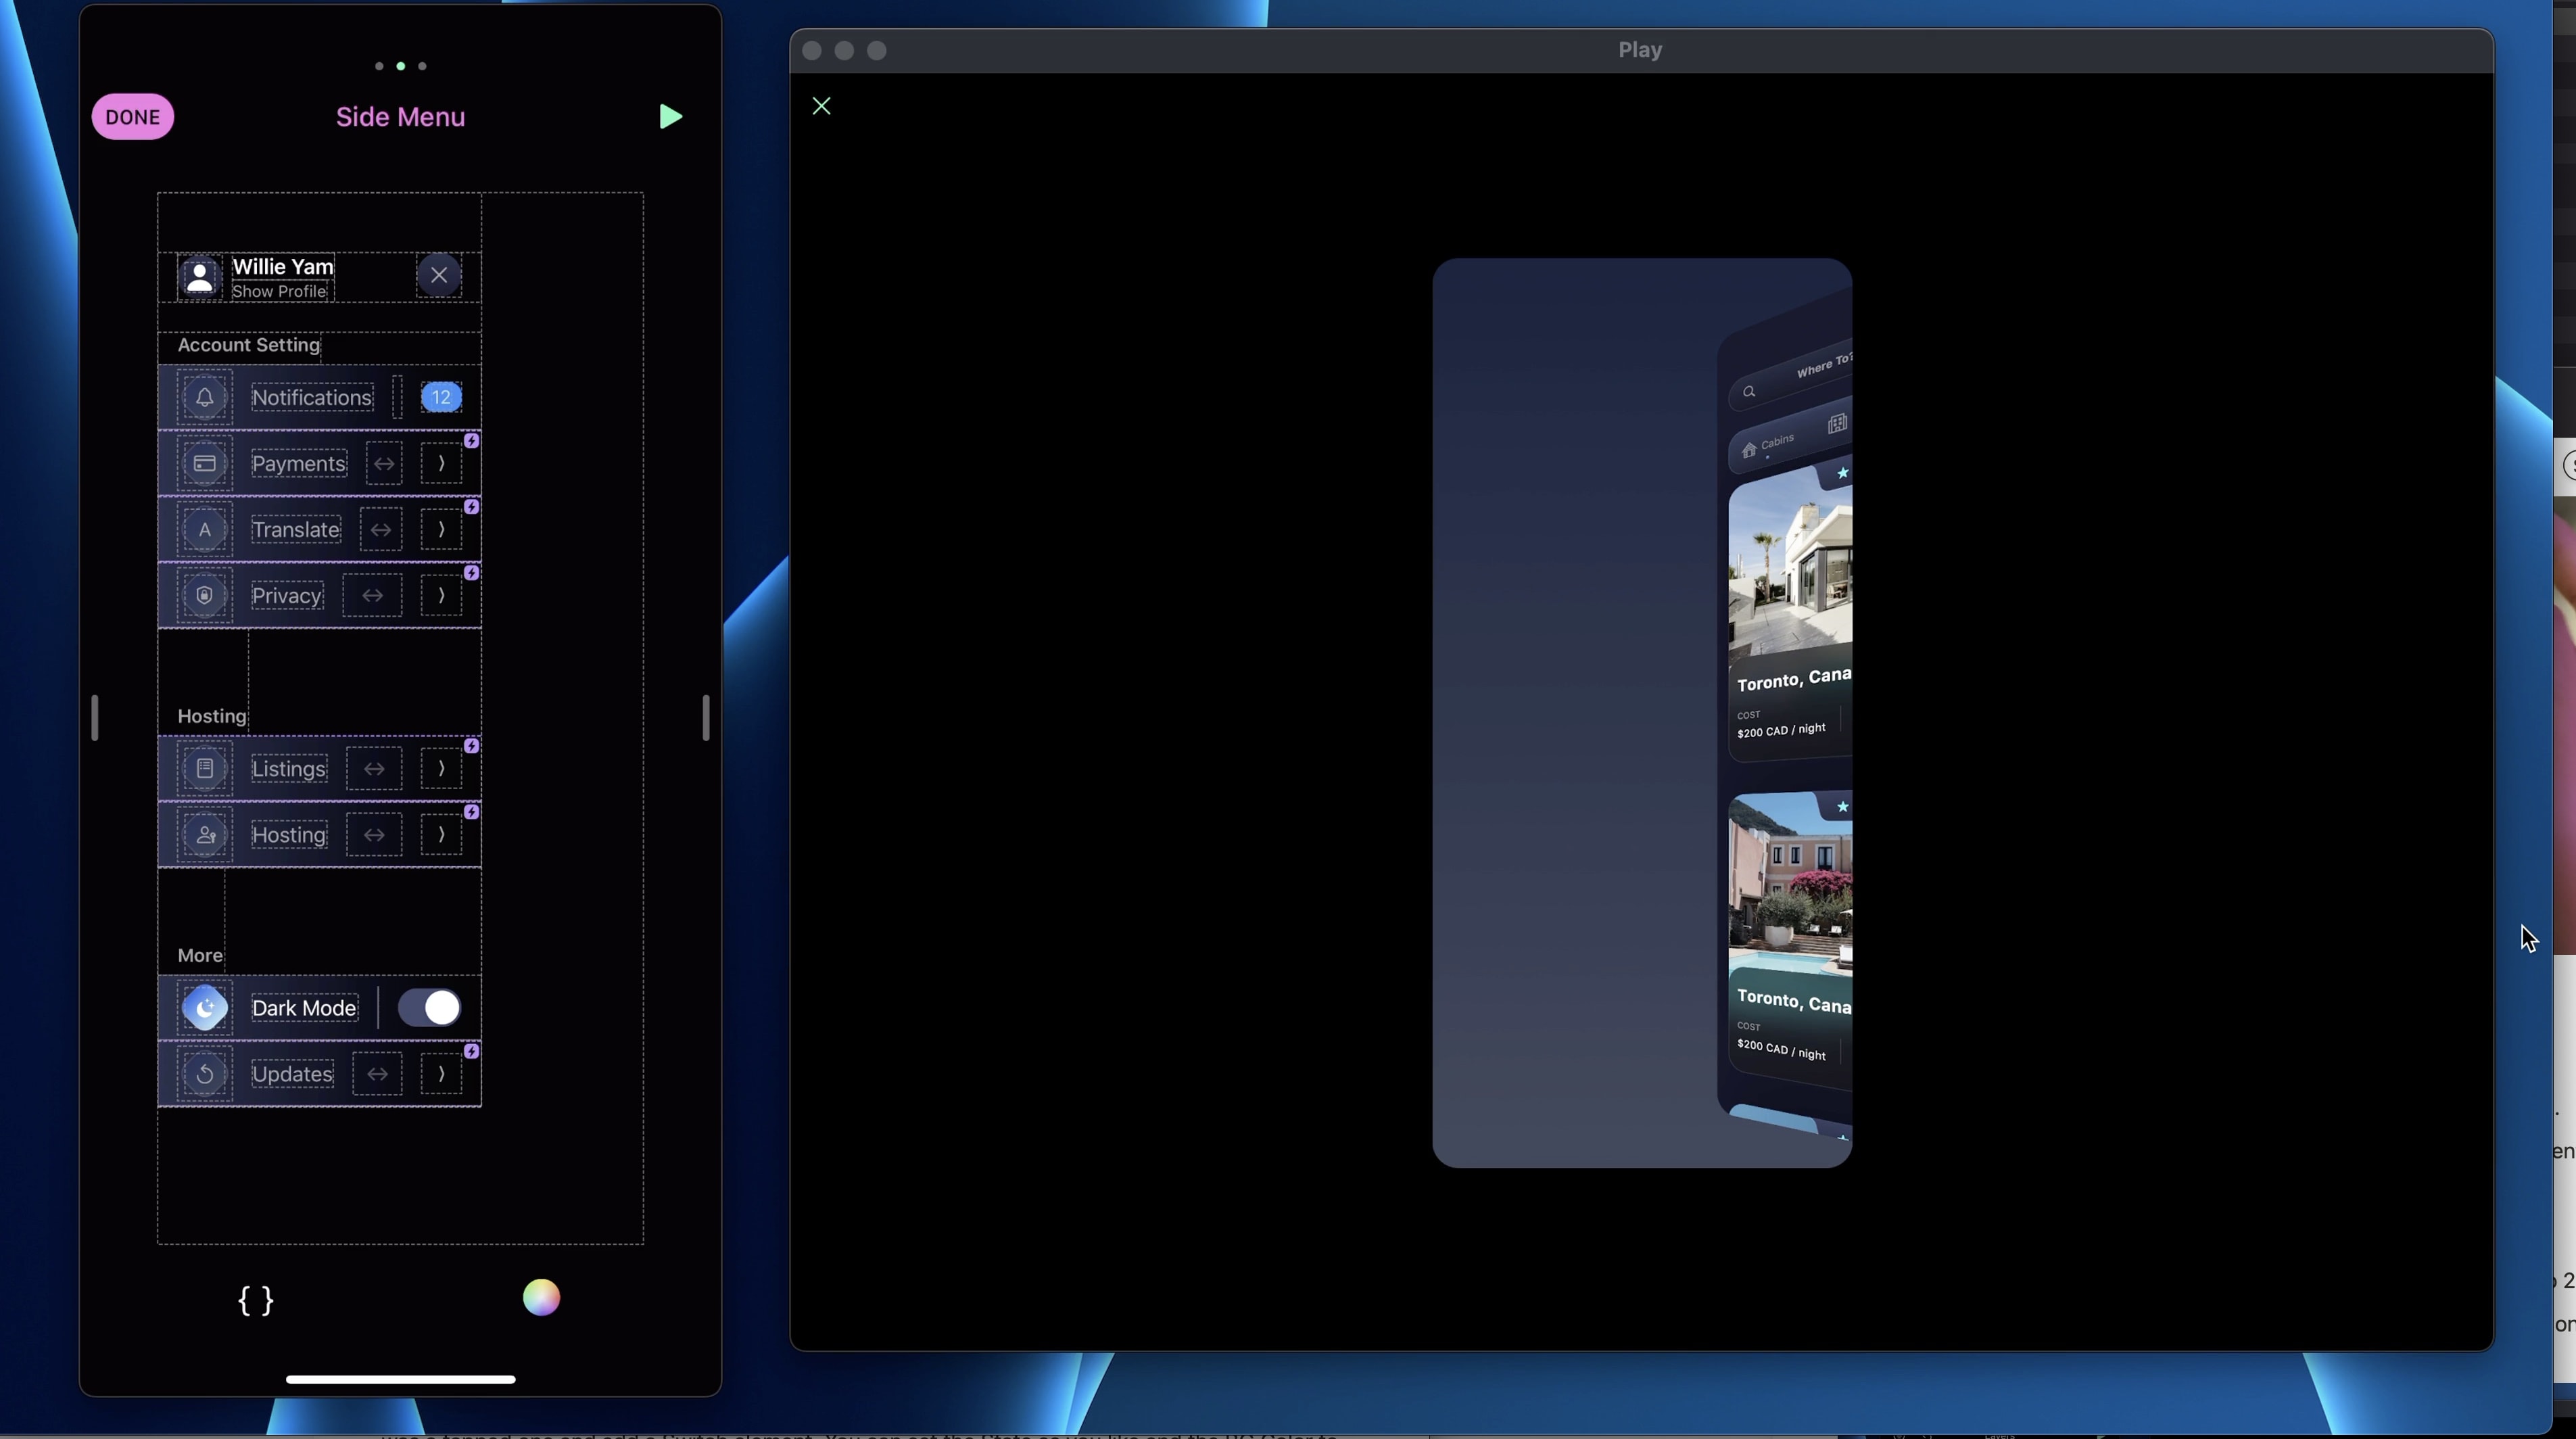Click the Notifications bell icon
2576x1439 pixels.
tap(205, 398)
